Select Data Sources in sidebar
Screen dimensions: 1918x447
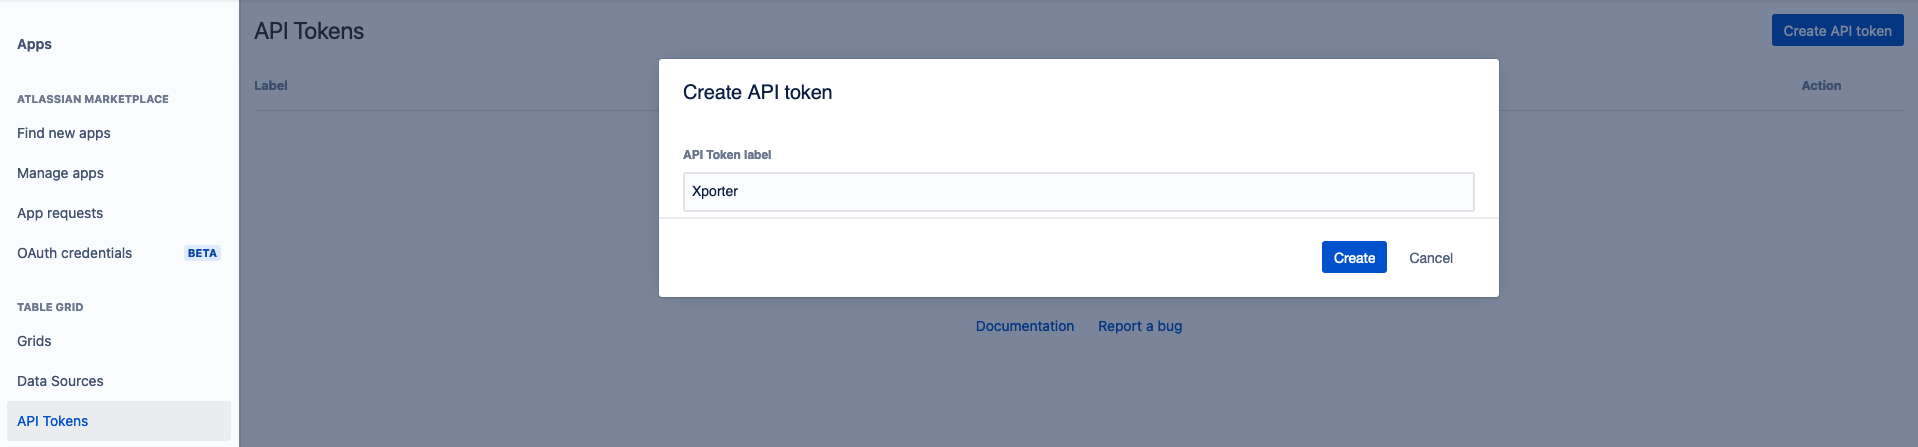click(x=60, y=381)
